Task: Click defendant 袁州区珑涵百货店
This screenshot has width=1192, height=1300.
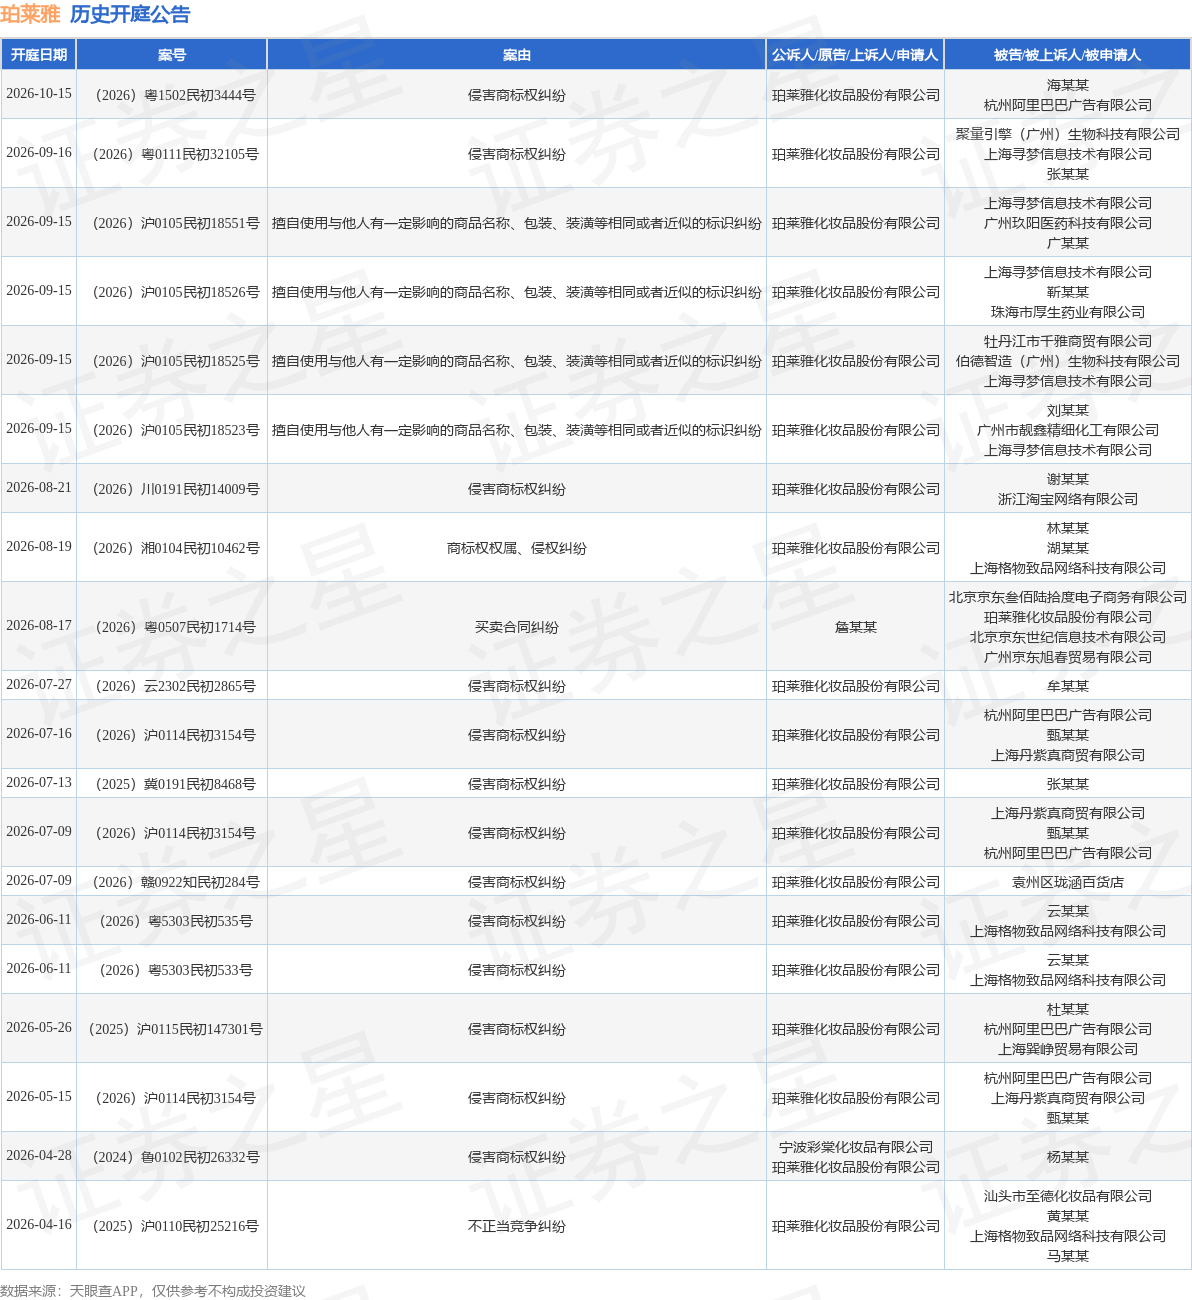Action: 1068,882
